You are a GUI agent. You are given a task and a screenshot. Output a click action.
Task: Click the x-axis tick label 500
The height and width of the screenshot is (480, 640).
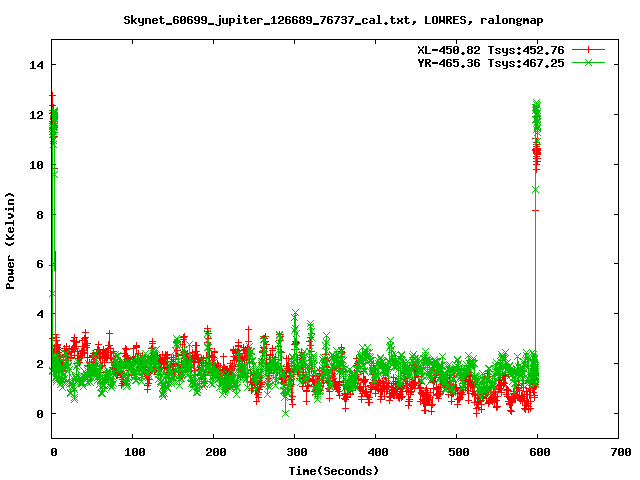click(458, 452)
